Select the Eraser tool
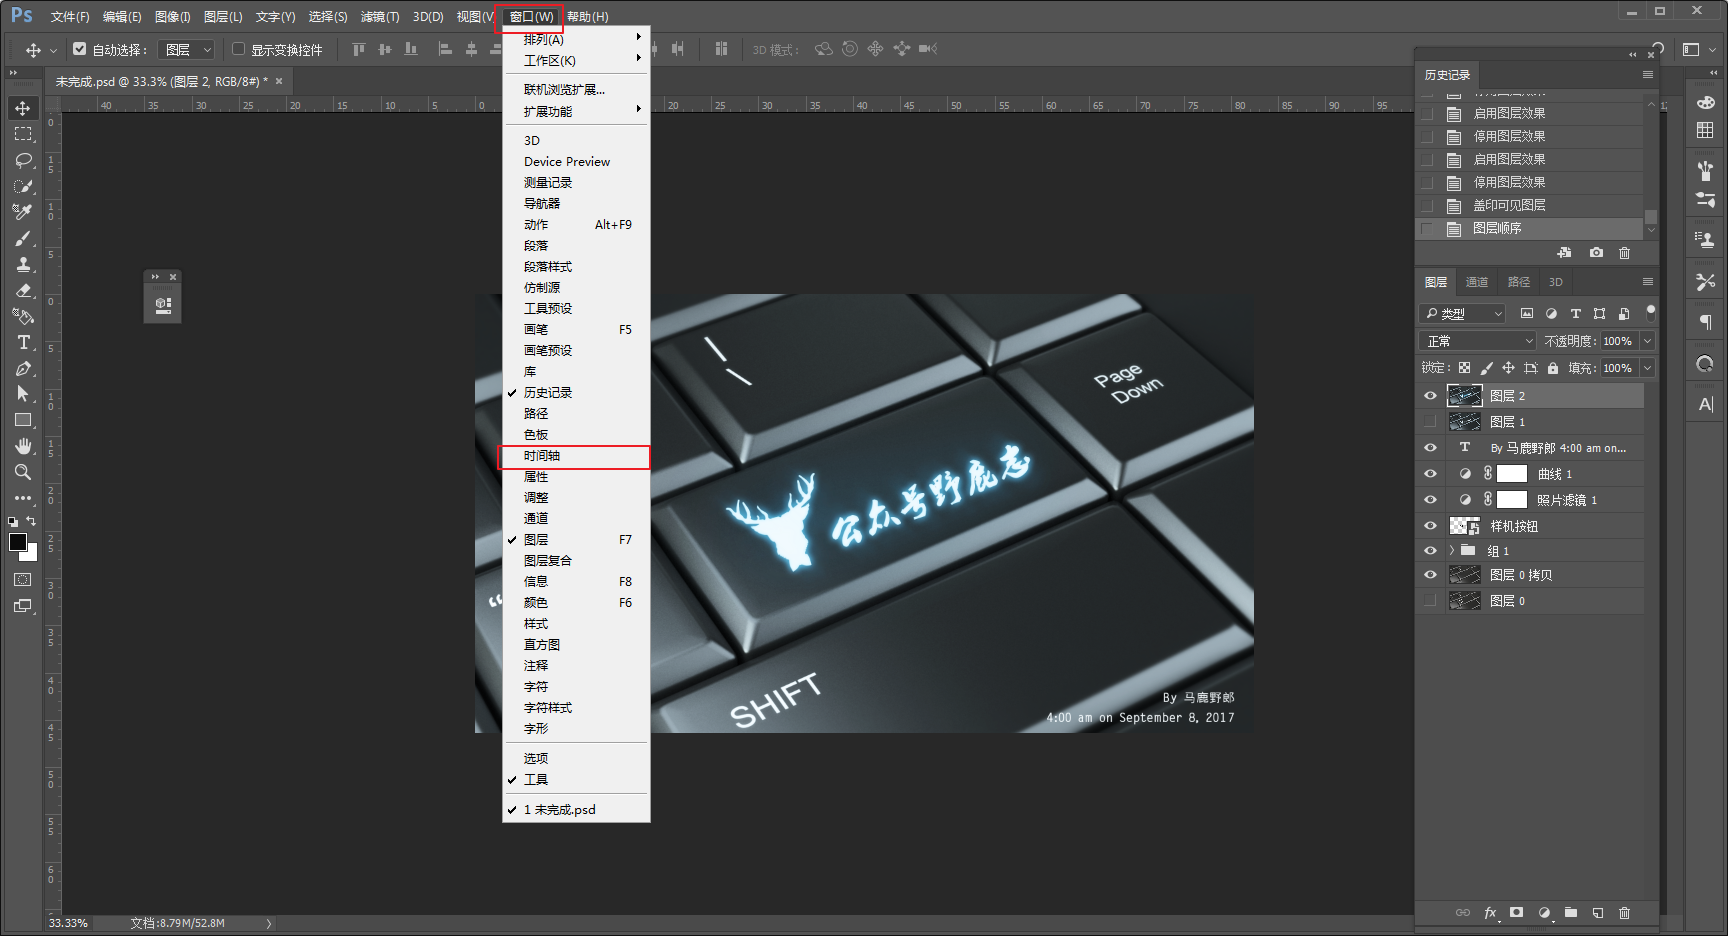 tap(23, 290)
